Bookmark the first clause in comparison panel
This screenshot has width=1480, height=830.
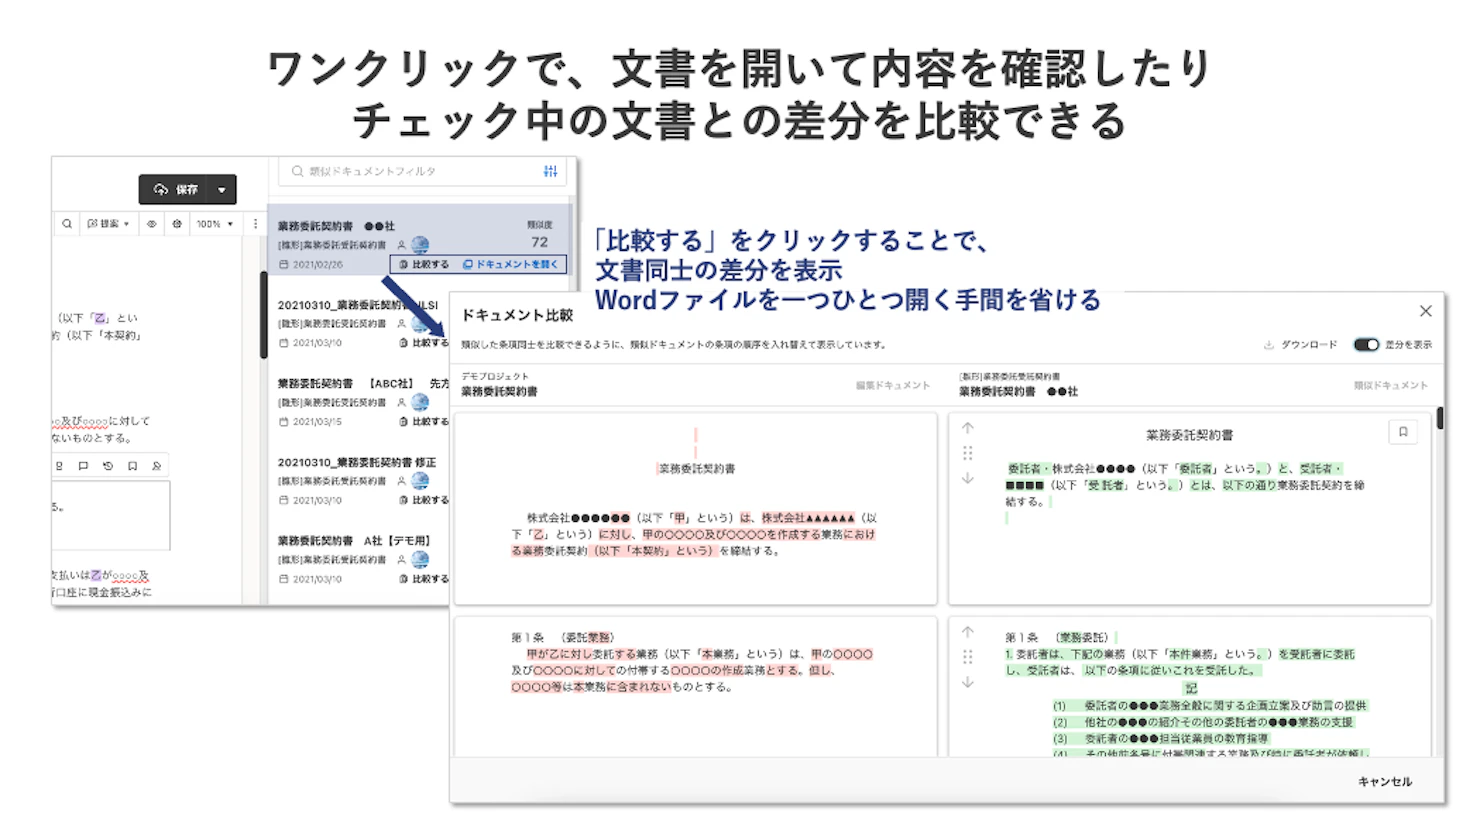coord(1403,432)
